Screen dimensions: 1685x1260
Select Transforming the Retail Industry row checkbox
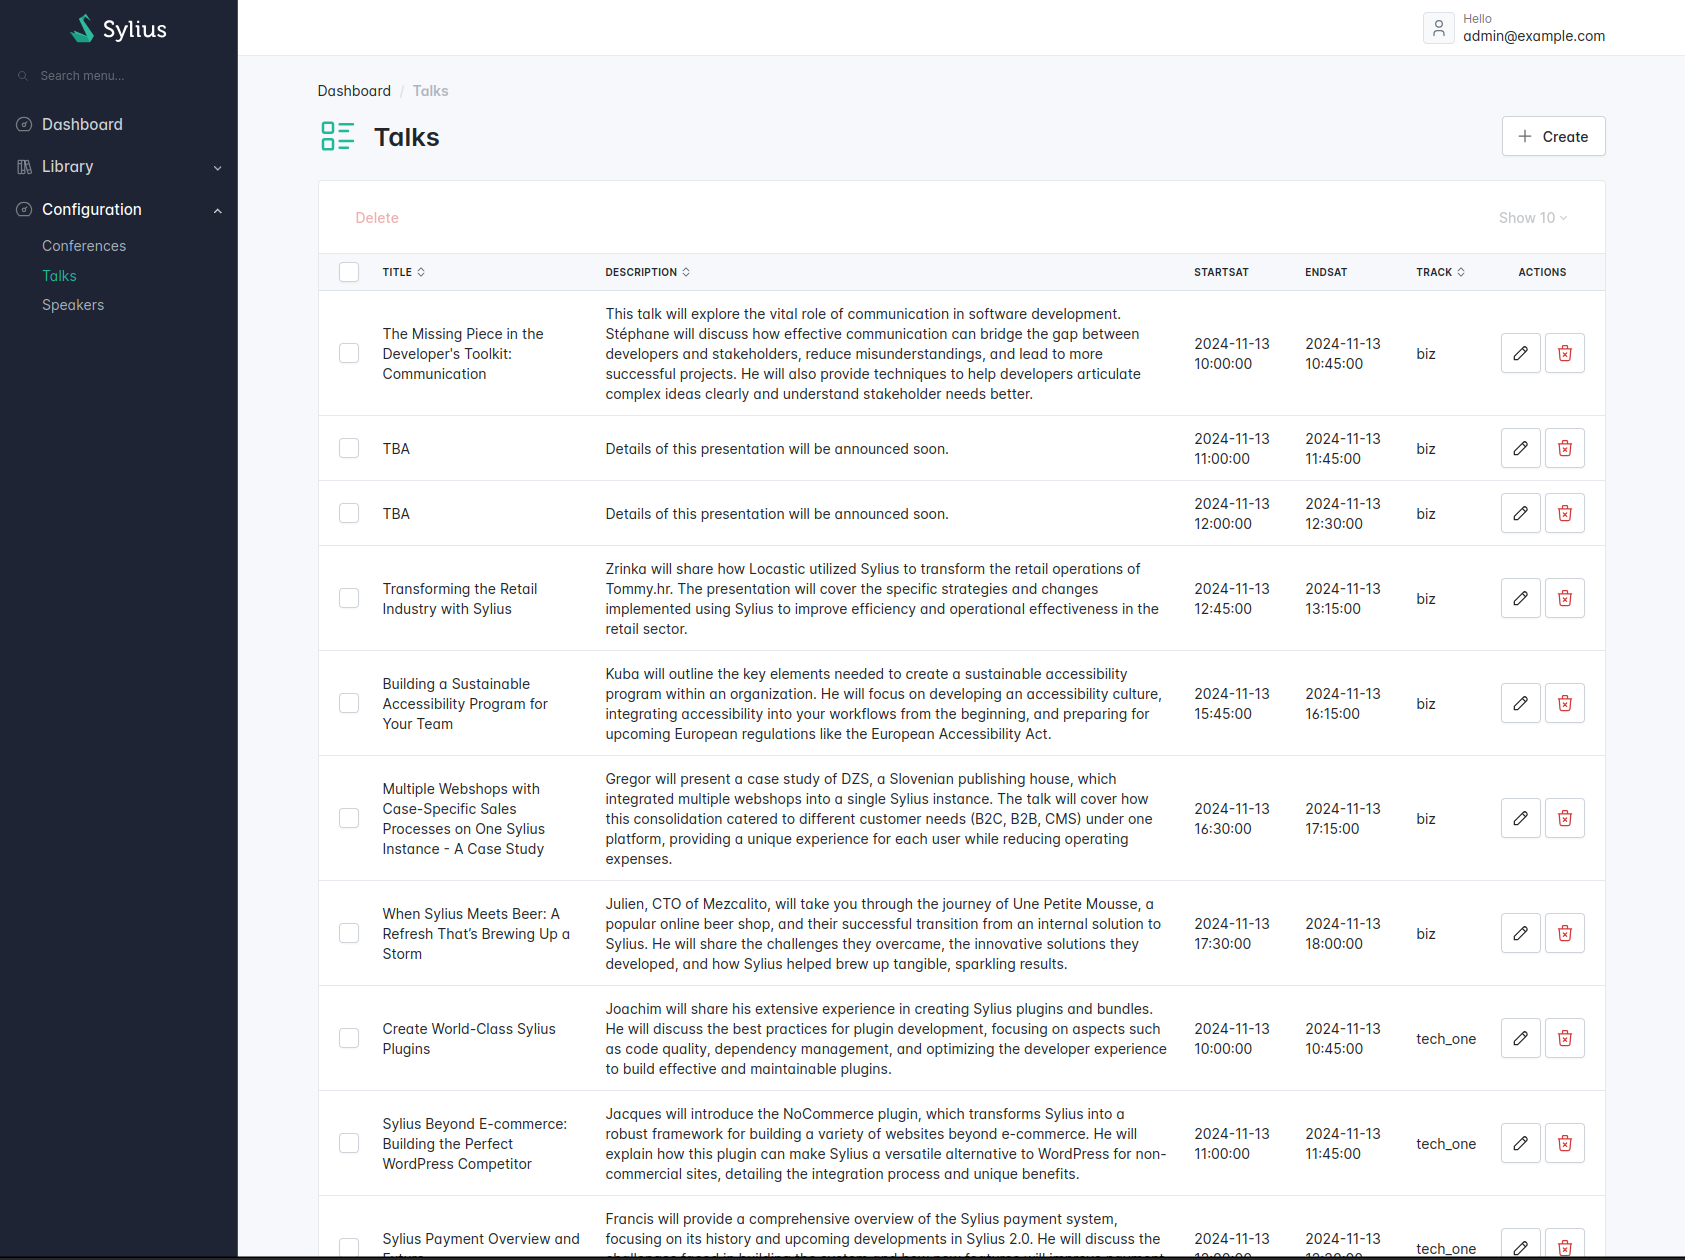click(x=349, y=598)
